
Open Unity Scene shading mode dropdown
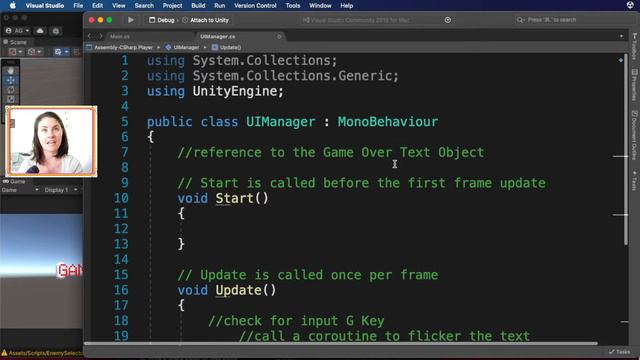pyautogui.click(x=16, y=52)
